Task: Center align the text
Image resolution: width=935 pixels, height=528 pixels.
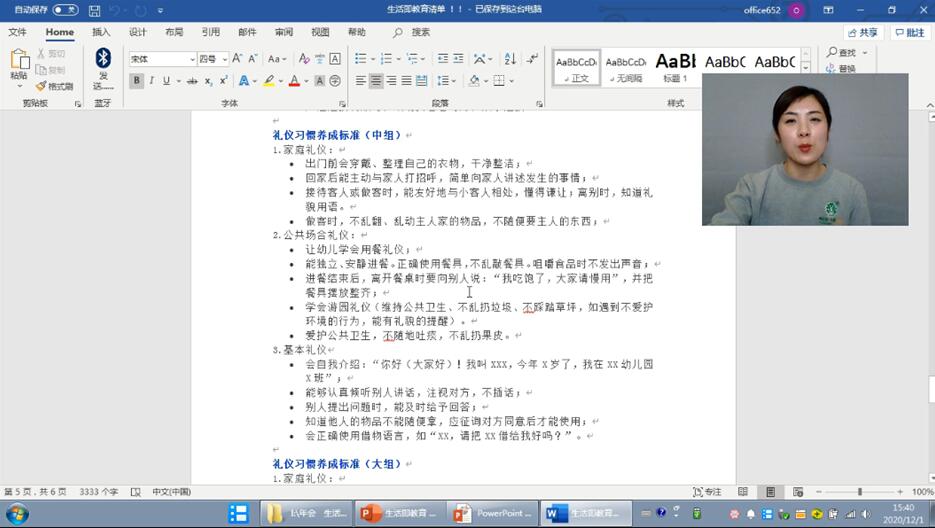Action: (376, 81)
